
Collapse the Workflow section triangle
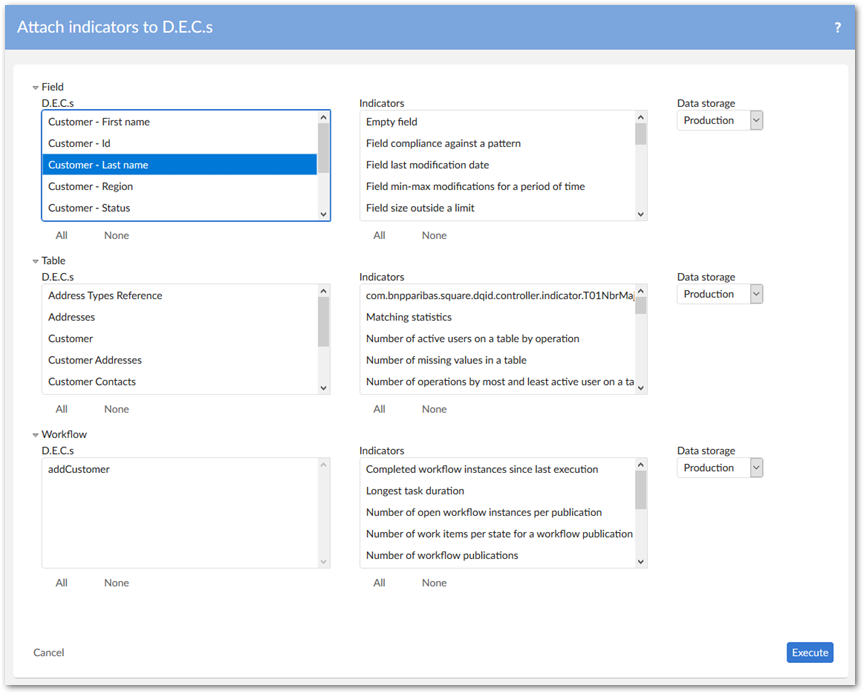[36, 436]
